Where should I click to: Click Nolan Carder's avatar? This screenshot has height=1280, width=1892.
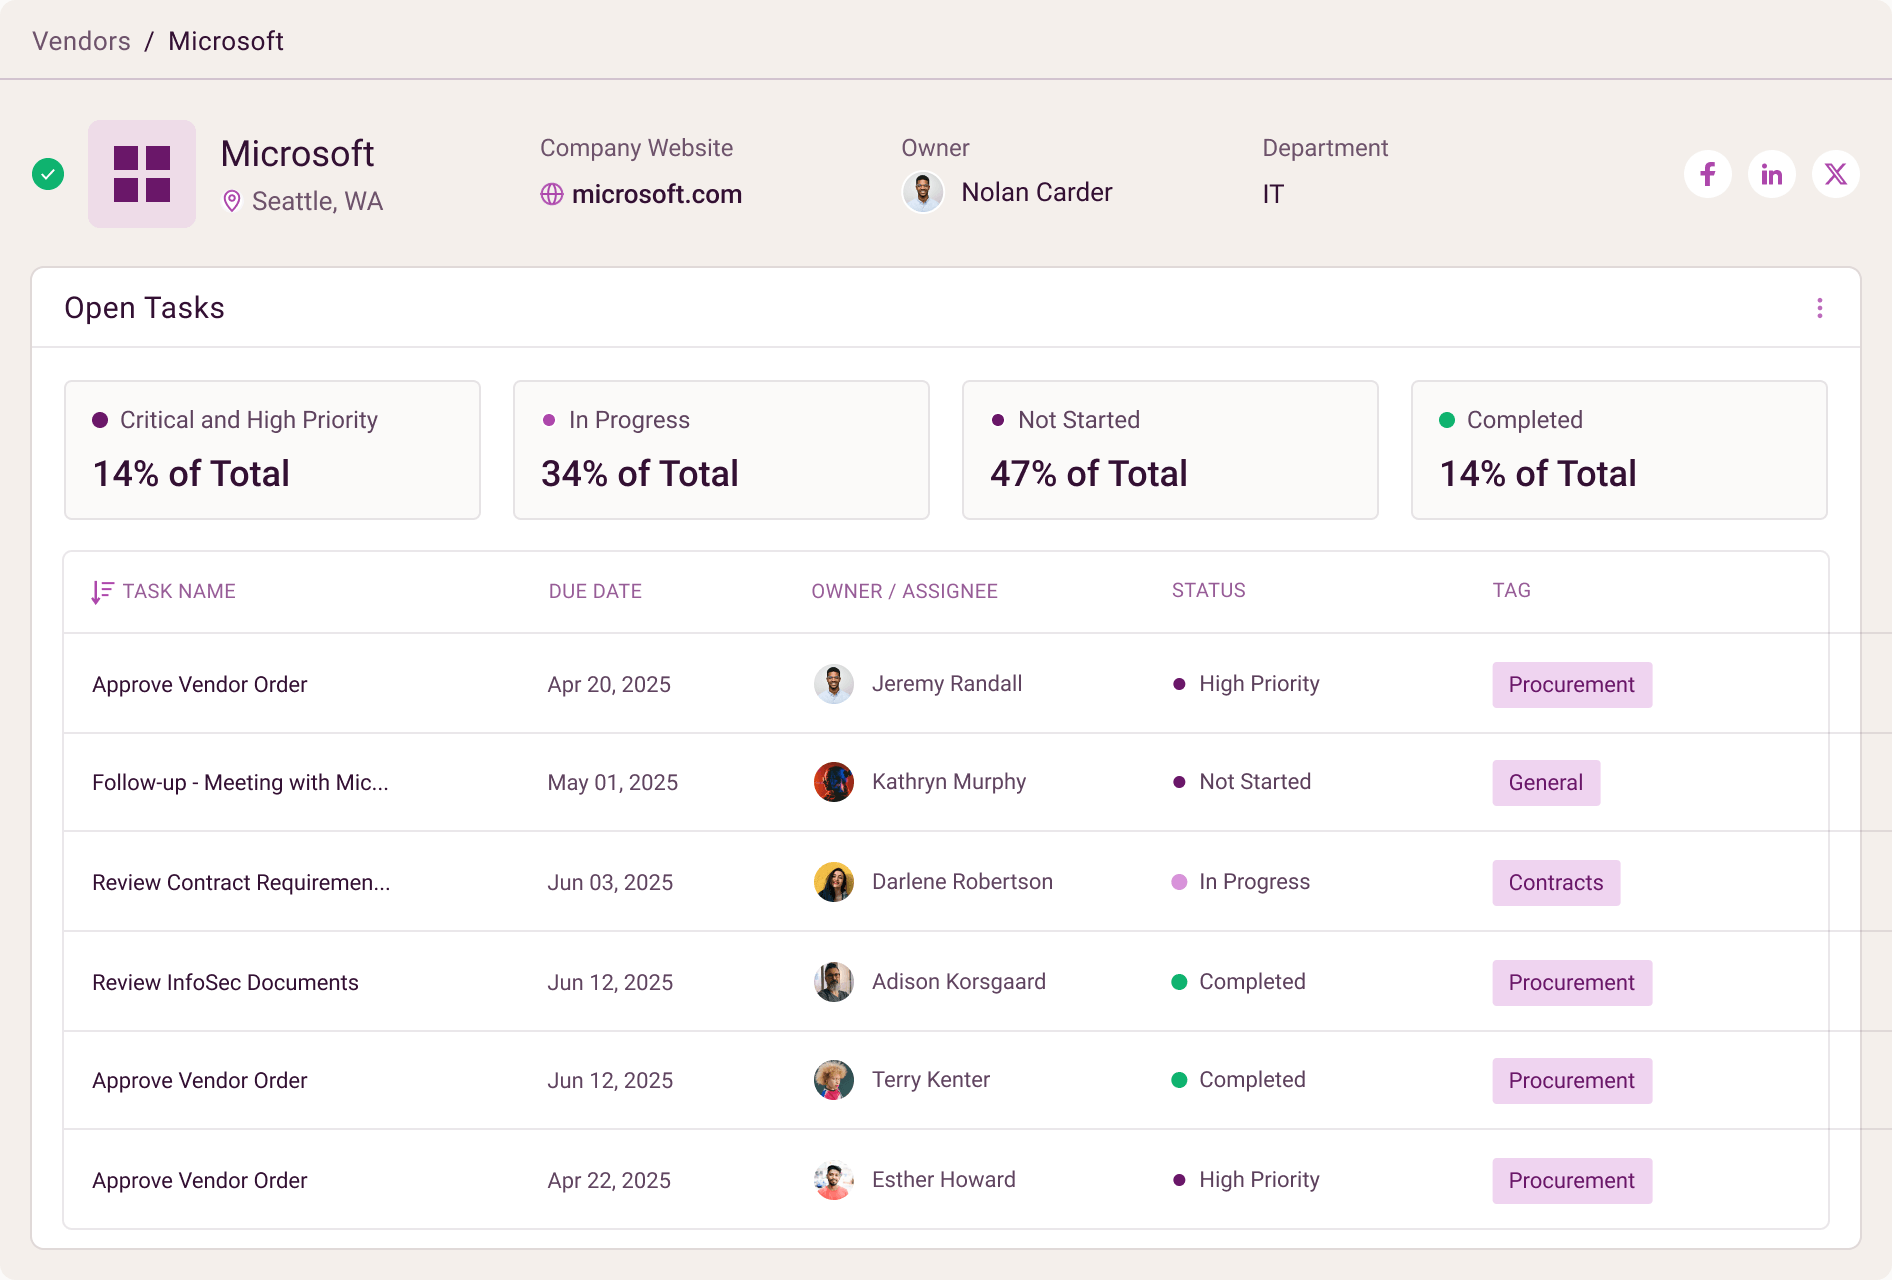(923, 192)
